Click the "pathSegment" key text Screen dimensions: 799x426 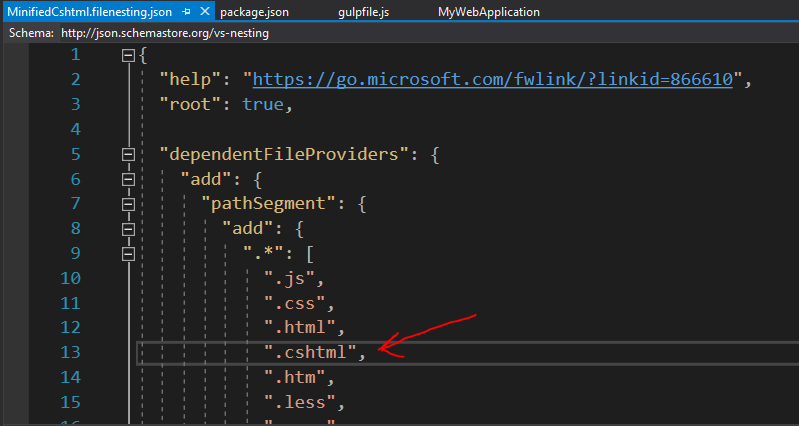tap(269, 204)
